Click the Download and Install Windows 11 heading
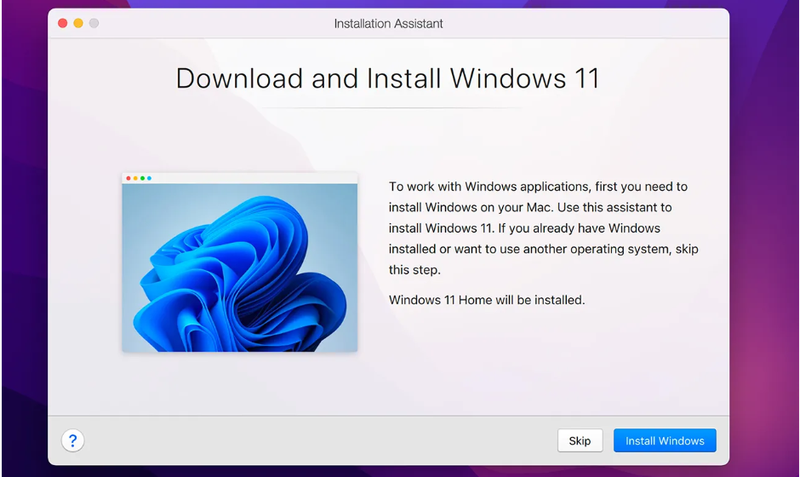The height and width of the screenshot is (477, 800). tap(388, 78)
